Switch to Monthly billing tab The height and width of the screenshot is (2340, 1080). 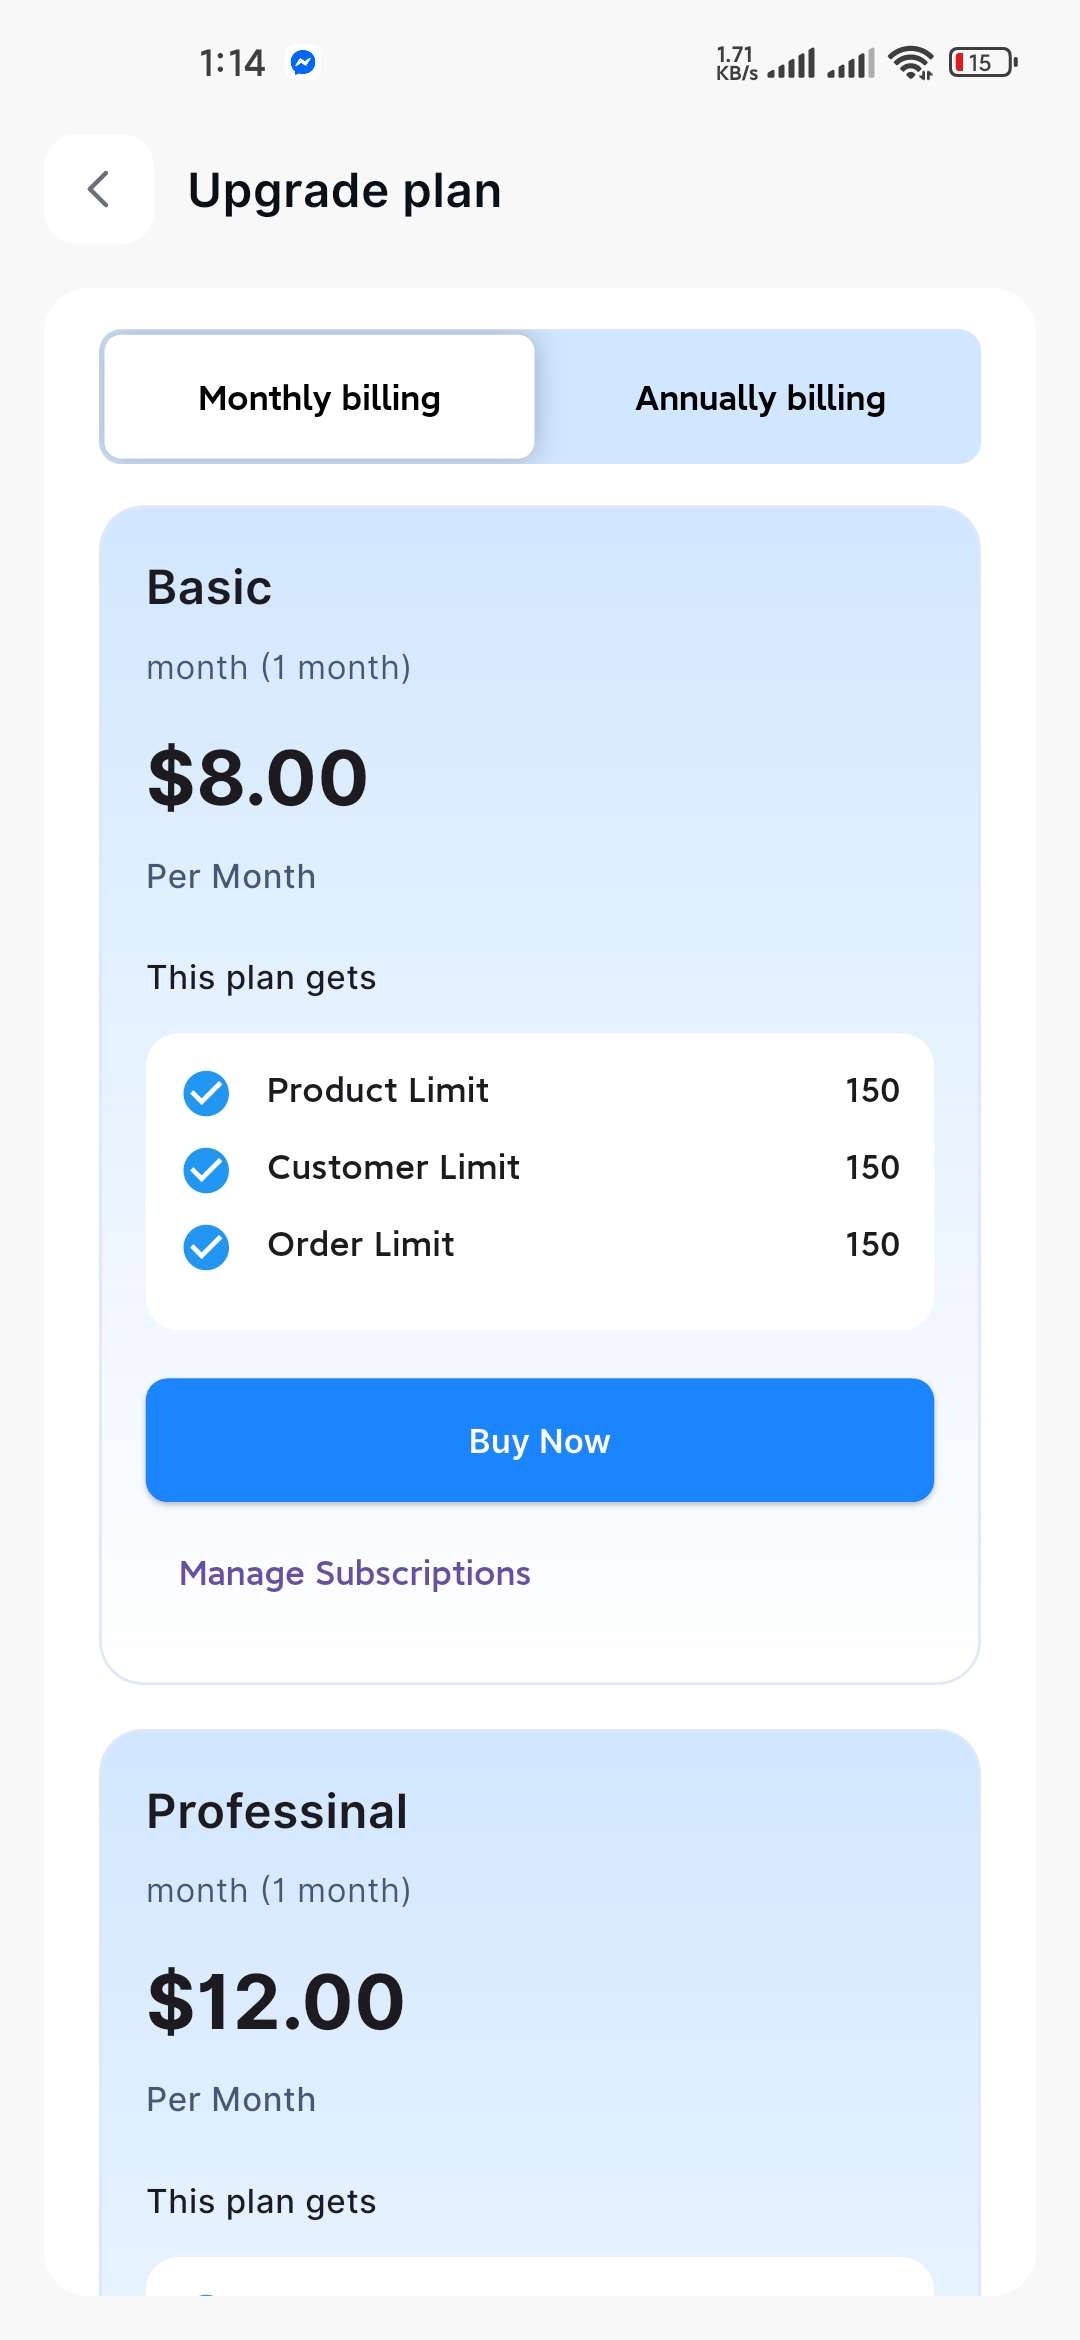point(319,398)
